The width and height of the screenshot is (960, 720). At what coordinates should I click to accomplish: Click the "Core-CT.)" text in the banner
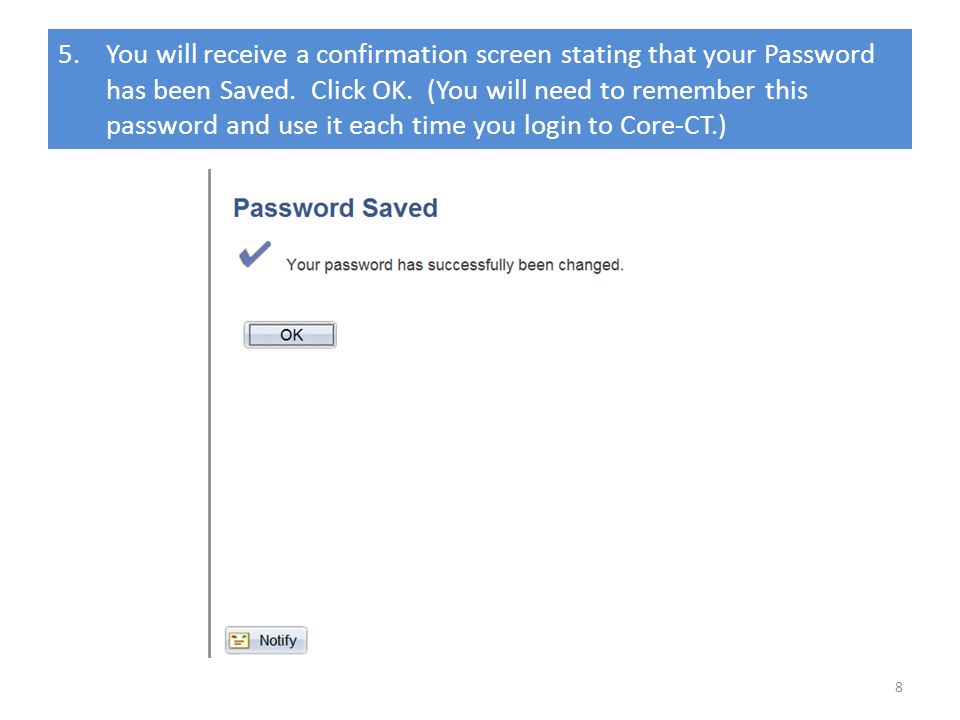[x=673, y=126]
